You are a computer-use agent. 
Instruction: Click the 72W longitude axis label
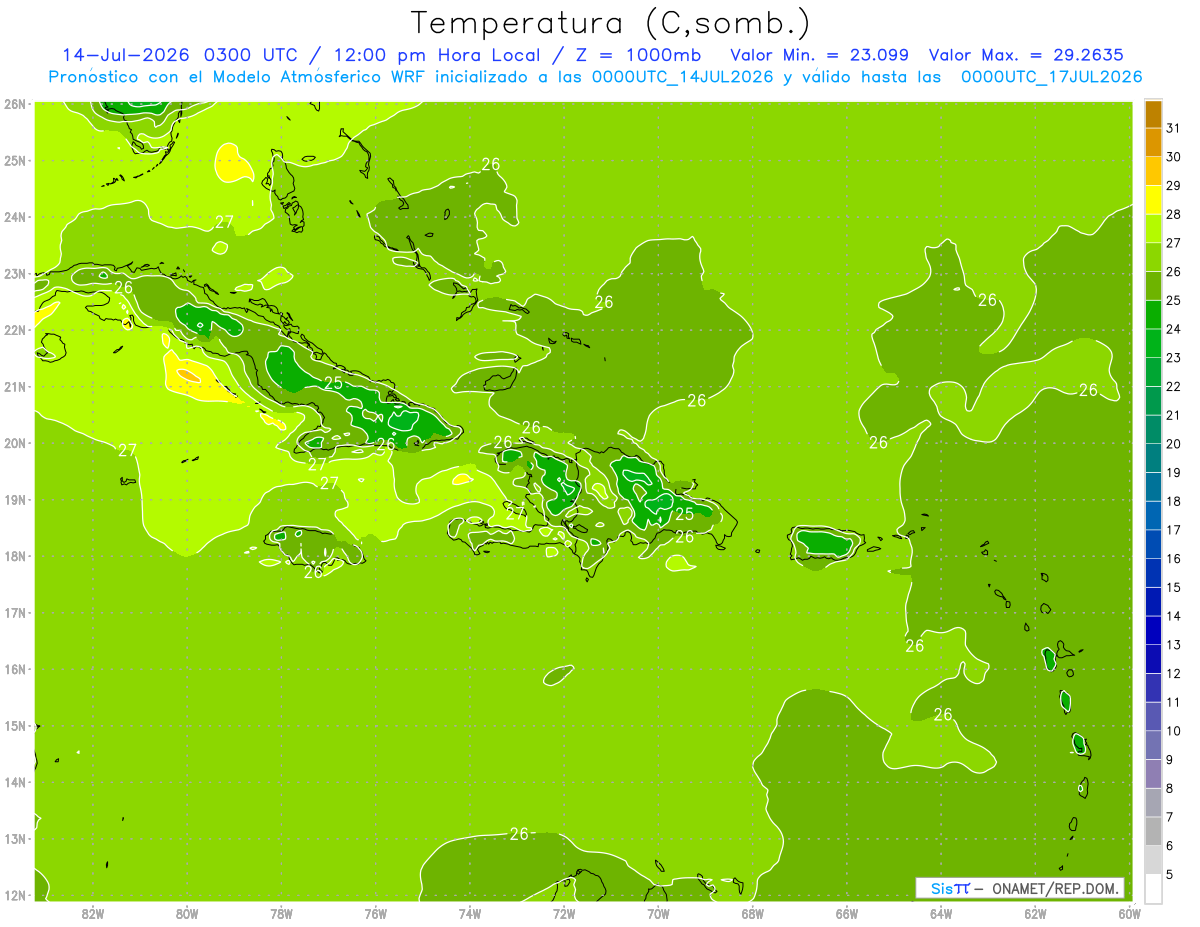tap(564, 912)
